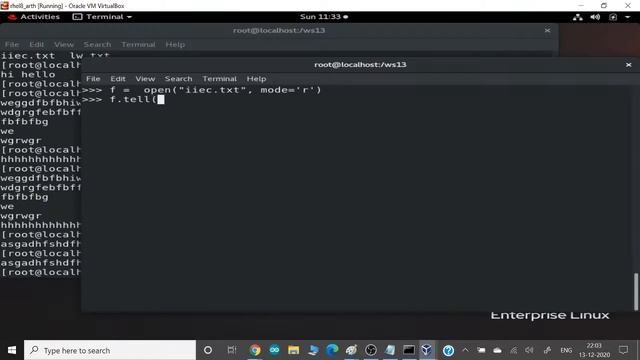Screen dimensions: 640x360
Task: Open View menu in background terminal window
Action: coord(64,44)
